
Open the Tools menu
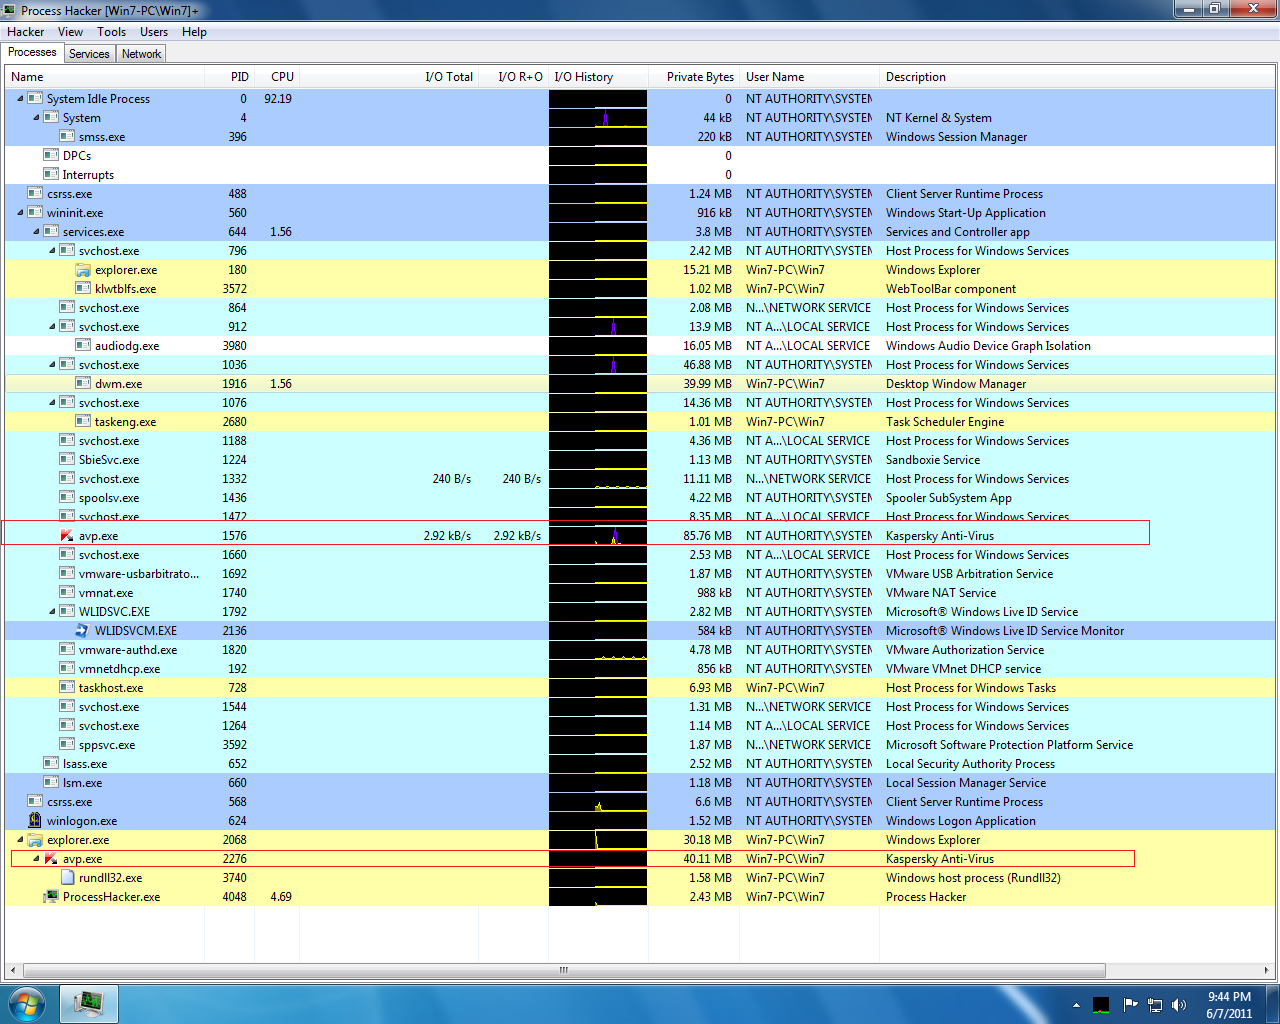point(111,32)
